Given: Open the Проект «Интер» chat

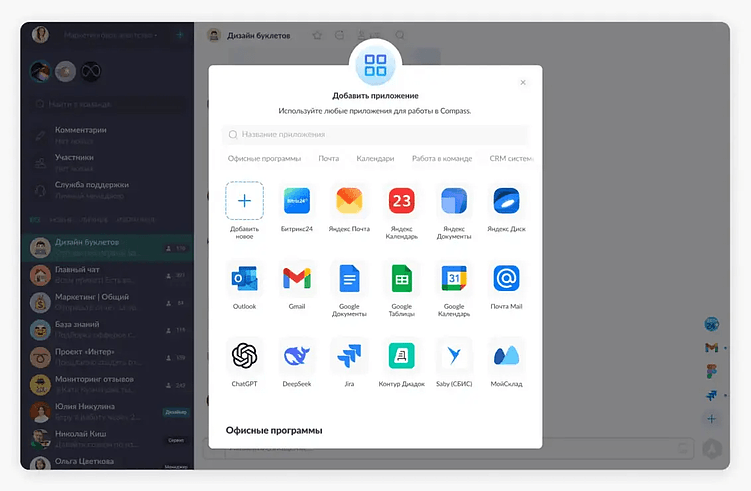Looking at the screenshot, I should point(108,357).
